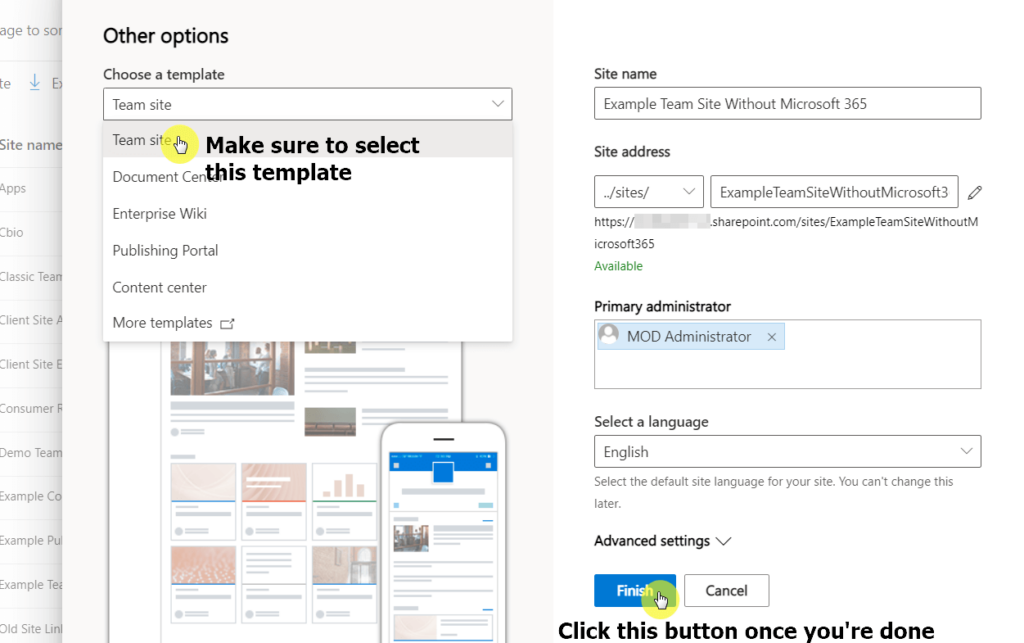Viewport: 1024px width, 643px height.
Task: Click the Site name column header
Action: click(31, 145)
